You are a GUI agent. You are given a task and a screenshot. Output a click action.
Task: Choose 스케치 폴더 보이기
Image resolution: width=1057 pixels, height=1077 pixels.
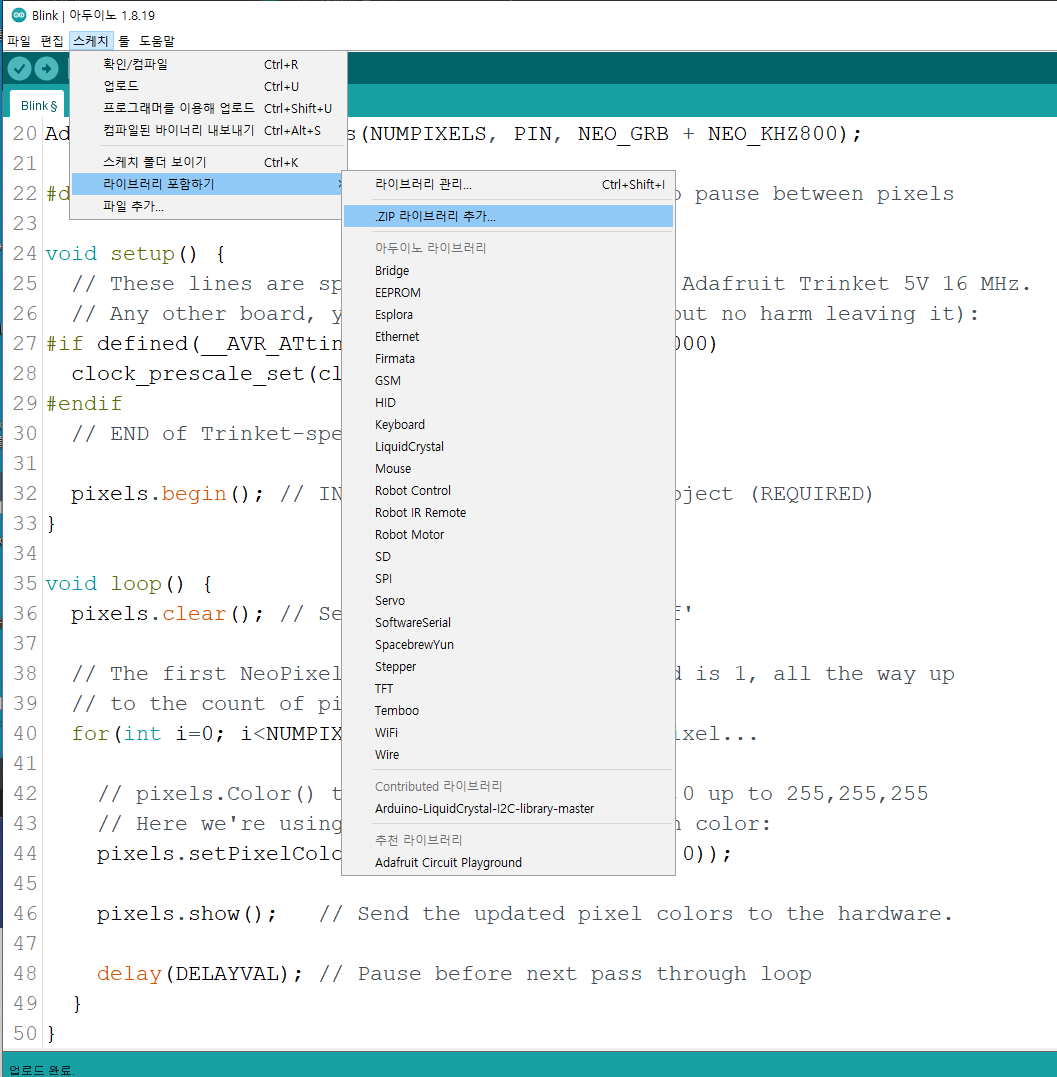[208, 162]
